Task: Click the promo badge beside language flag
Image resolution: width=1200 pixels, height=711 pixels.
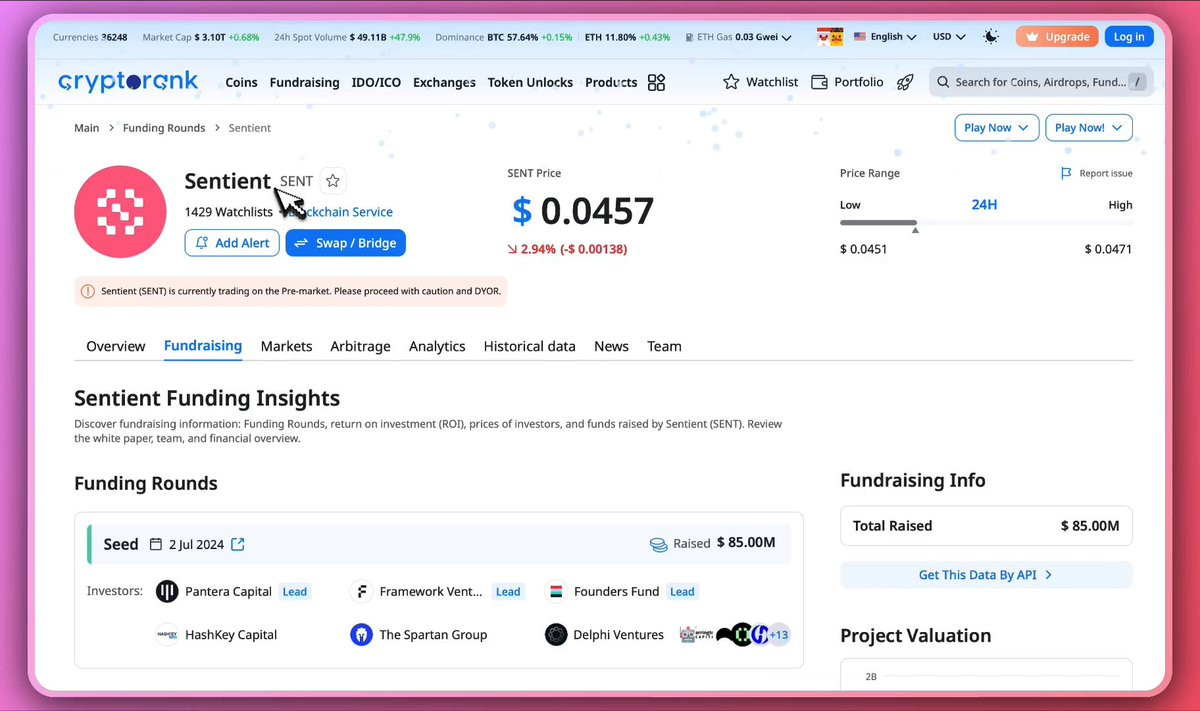Action: pyautogui.click(x=829, y=37)
